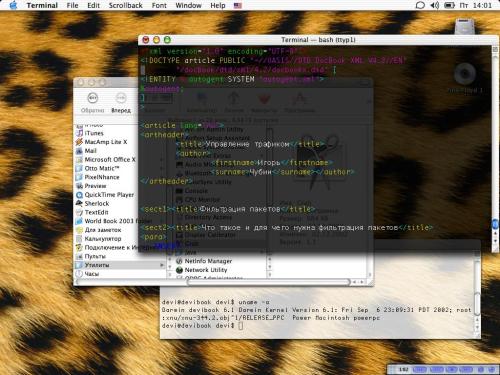The width and height of the screenshot is (500, 375).
Task: Select TextEdit in the applications list
Action: (96, 212)
